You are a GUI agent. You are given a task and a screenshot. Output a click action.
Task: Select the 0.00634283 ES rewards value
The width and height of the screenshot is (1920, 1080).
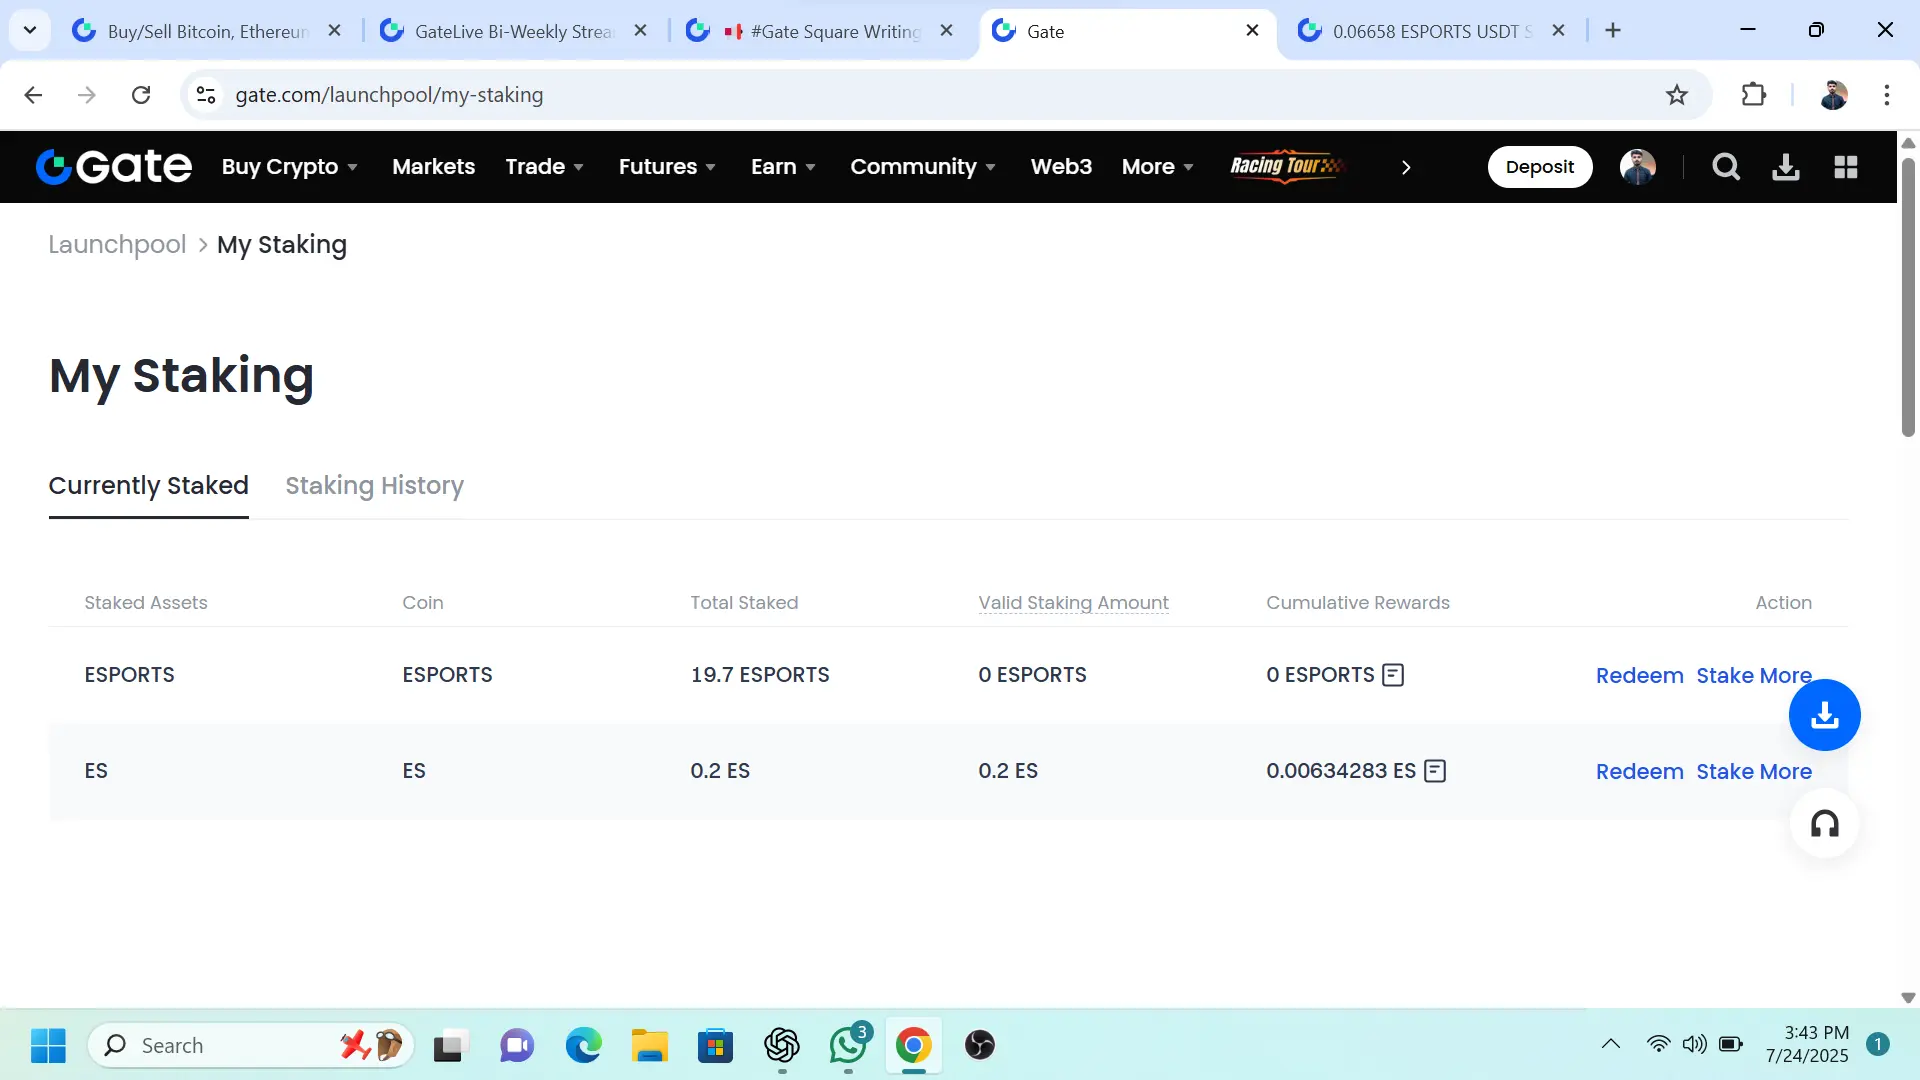coord(1341,771)
